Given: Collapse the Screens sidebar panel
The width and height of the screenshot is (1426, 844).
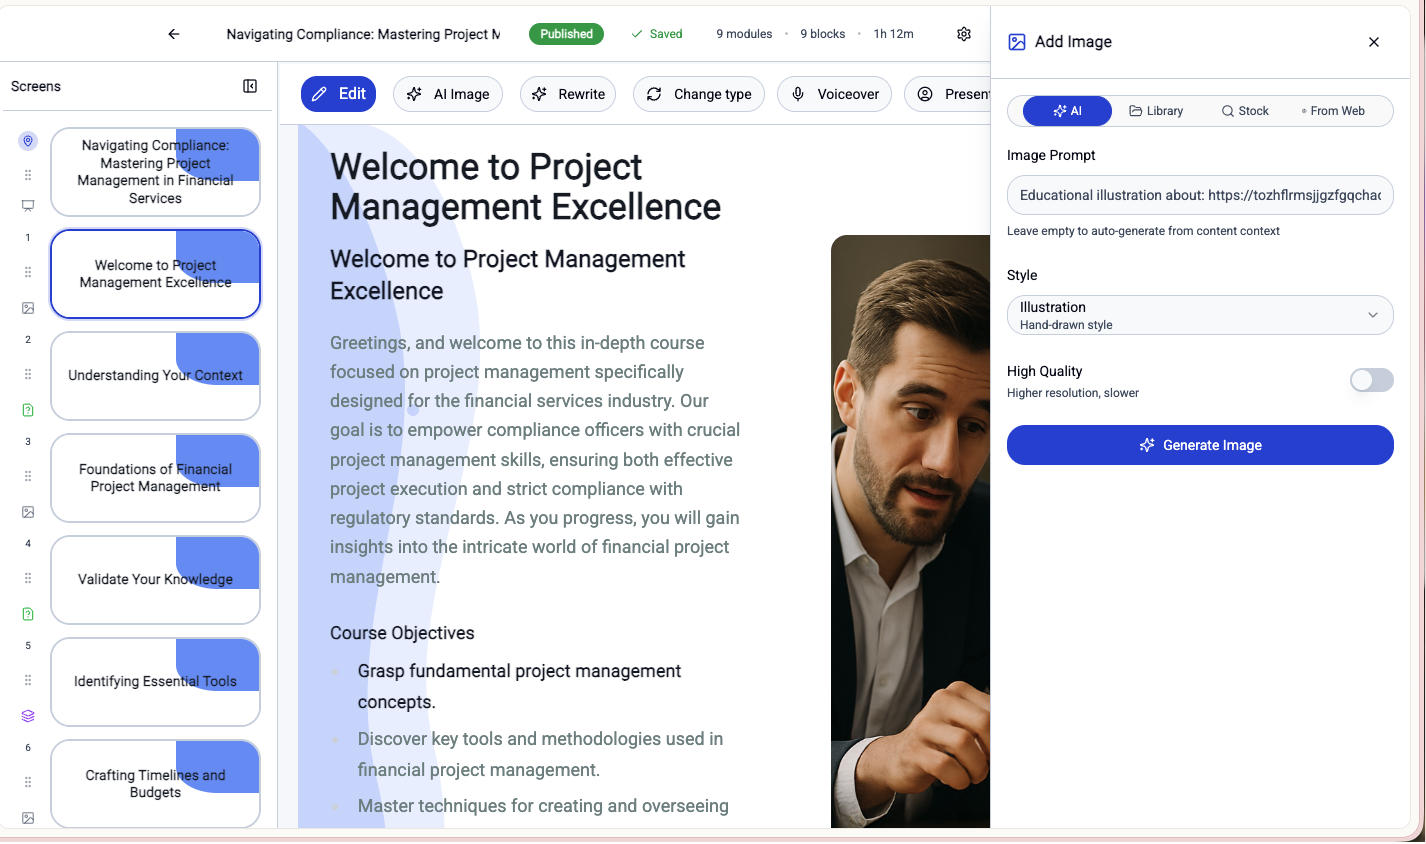Looking at the screenshot, I should (x=250, y=87).
